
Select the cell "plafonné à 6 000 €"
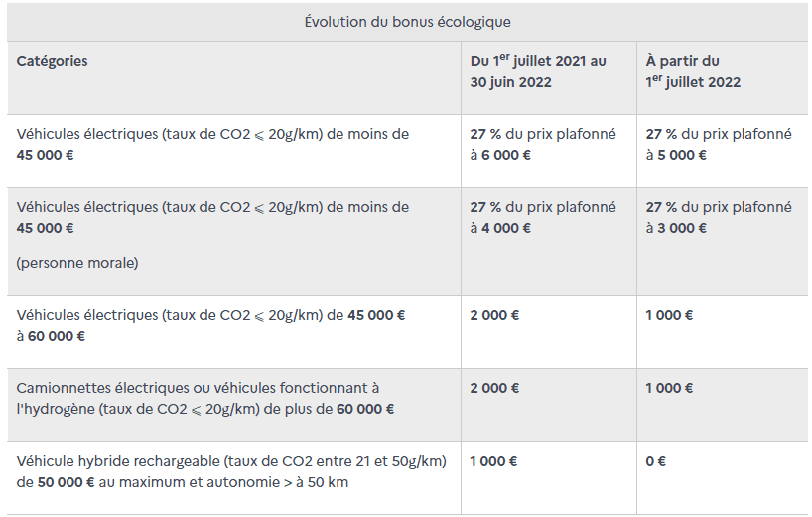pos(543,144)
